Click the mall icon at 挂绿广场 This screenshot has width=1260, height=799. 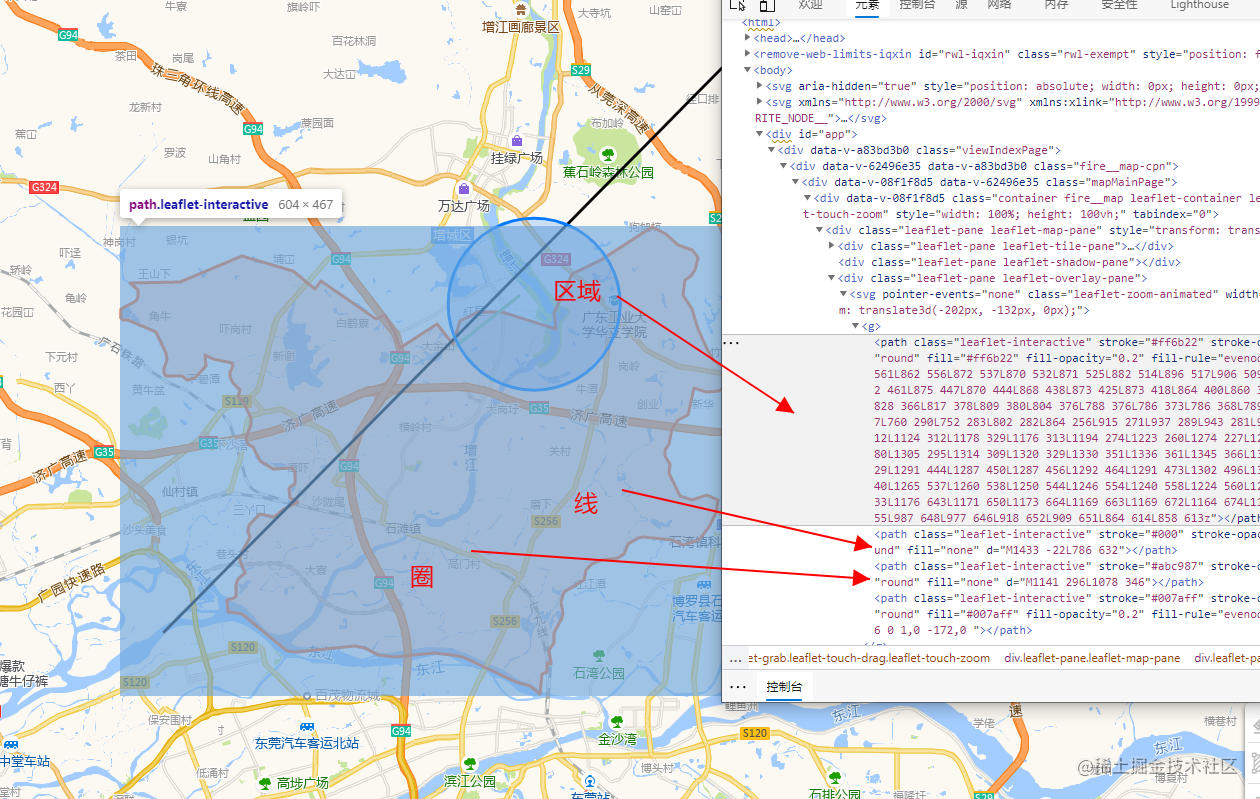(517, 141)
